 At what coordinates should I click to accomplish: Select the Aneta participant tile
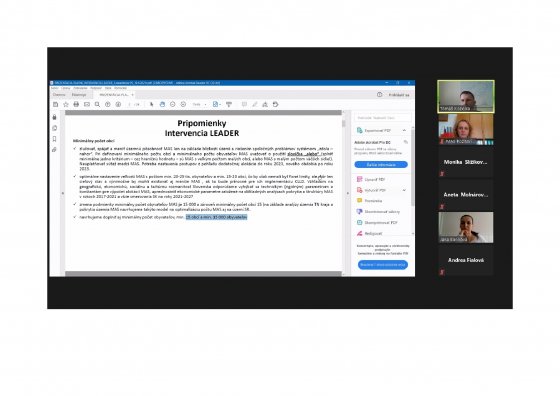tap(466, 195)
